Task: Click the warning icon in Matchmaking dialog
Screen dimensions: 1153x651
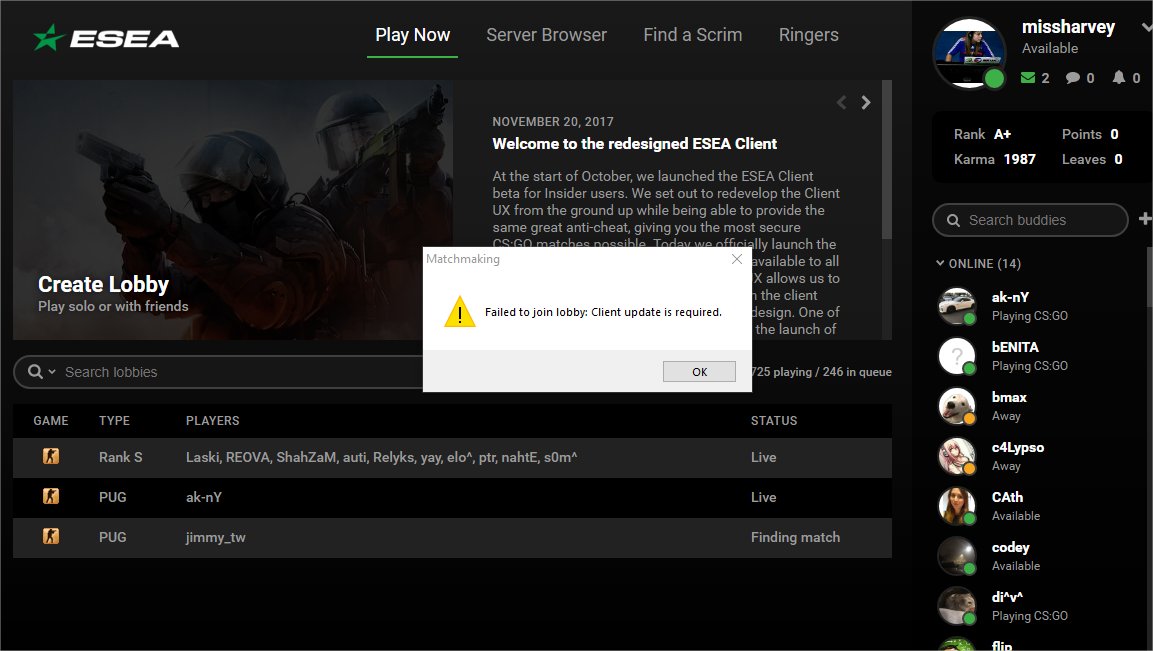Action: click(x=460, y=312)
